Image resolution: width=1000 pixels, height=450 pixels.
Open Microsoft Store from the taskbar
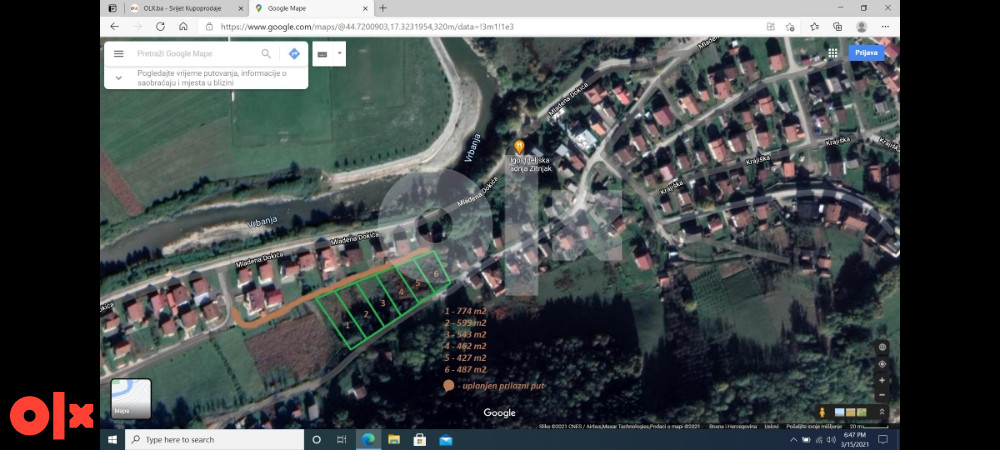[x=420, y=440]
